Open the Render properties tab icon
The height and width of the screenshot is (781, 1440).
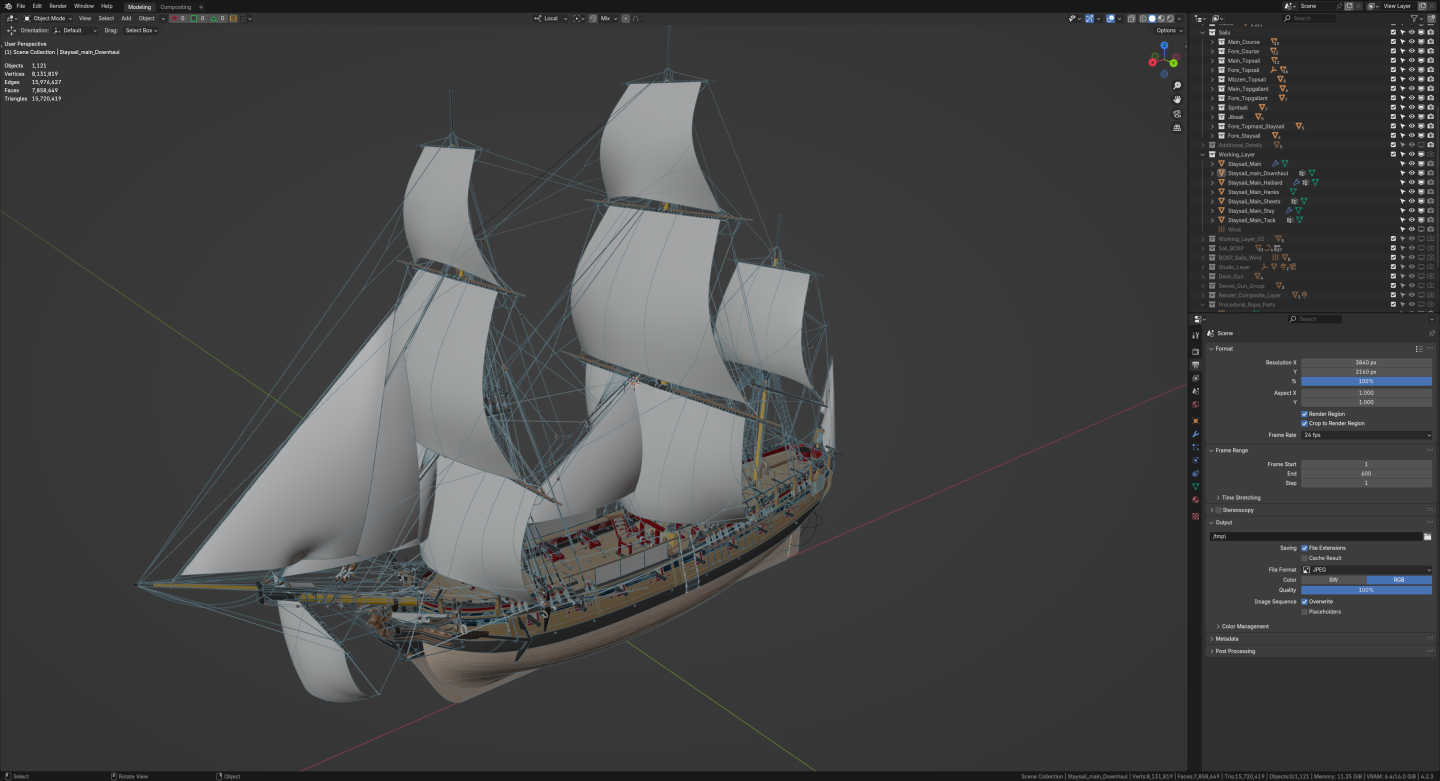point(1195,352)
